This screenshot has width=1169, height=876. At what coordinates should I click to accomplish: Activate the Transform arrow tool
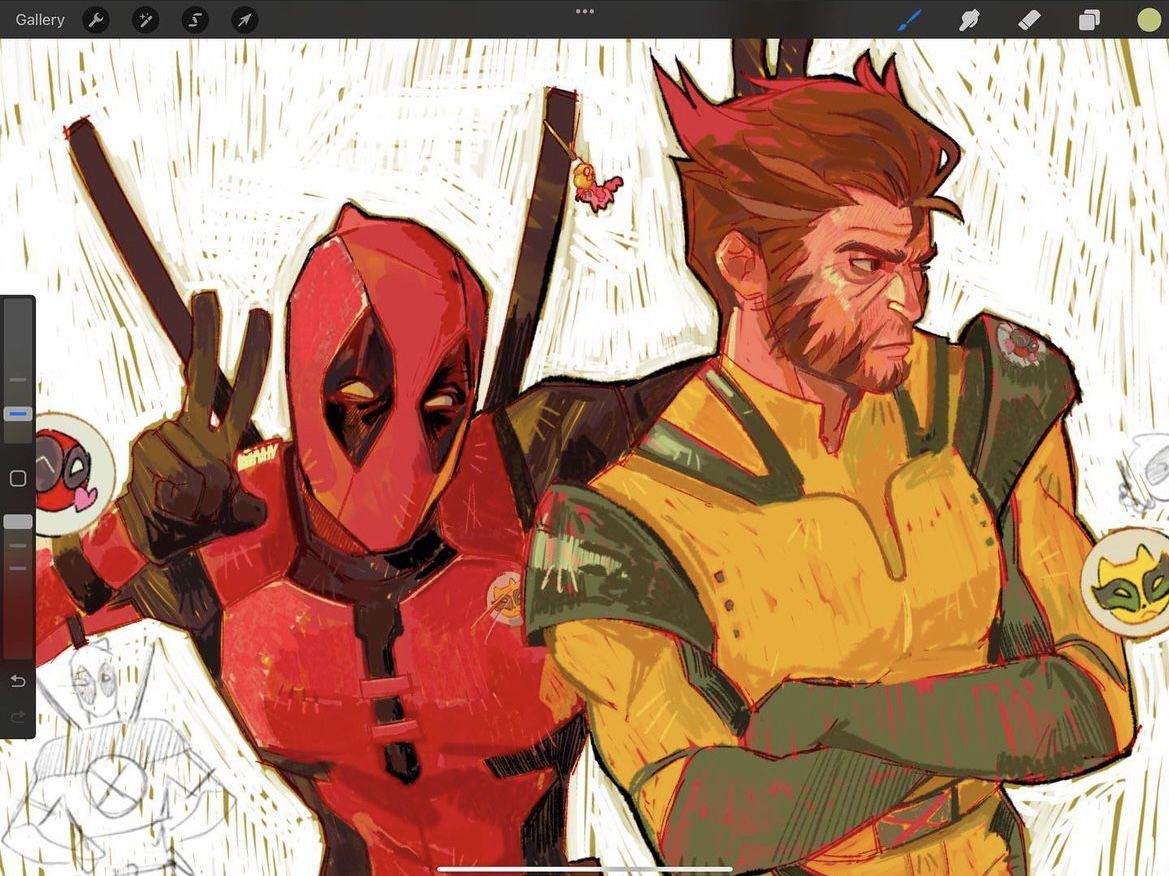[x=245, y=20]
